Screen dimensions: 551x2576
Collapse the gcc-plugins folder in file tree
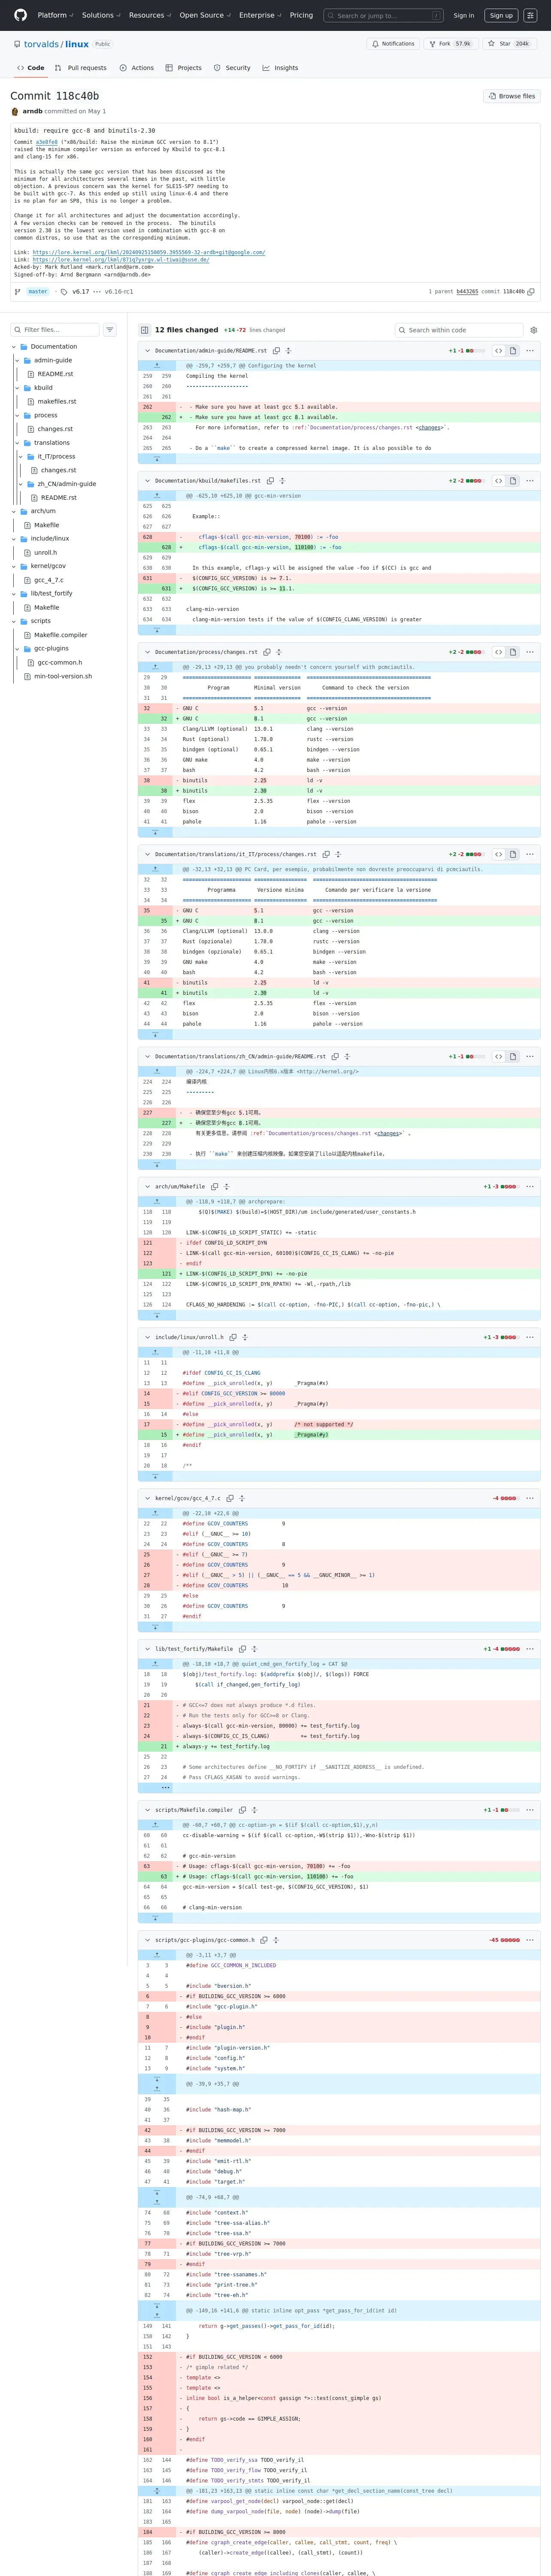[17, 649]
